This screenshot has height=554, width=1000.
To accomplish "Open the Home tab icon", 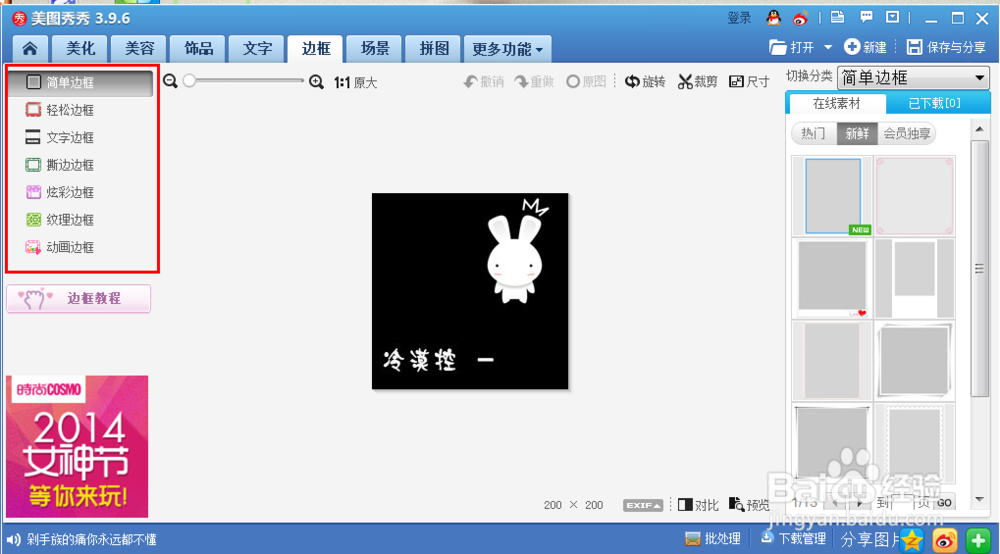I will (x=30, y=49).
